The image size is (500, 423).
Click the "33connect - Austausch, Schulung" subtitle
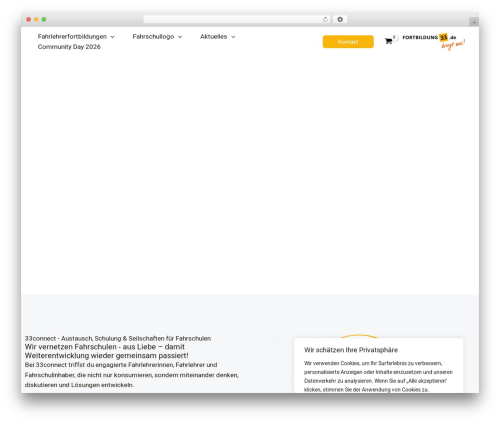(x=118, y=338)
